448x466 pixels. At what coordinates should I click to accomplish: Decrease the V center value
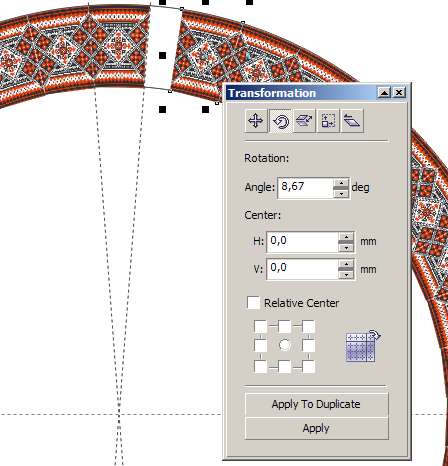click(346, 275)
